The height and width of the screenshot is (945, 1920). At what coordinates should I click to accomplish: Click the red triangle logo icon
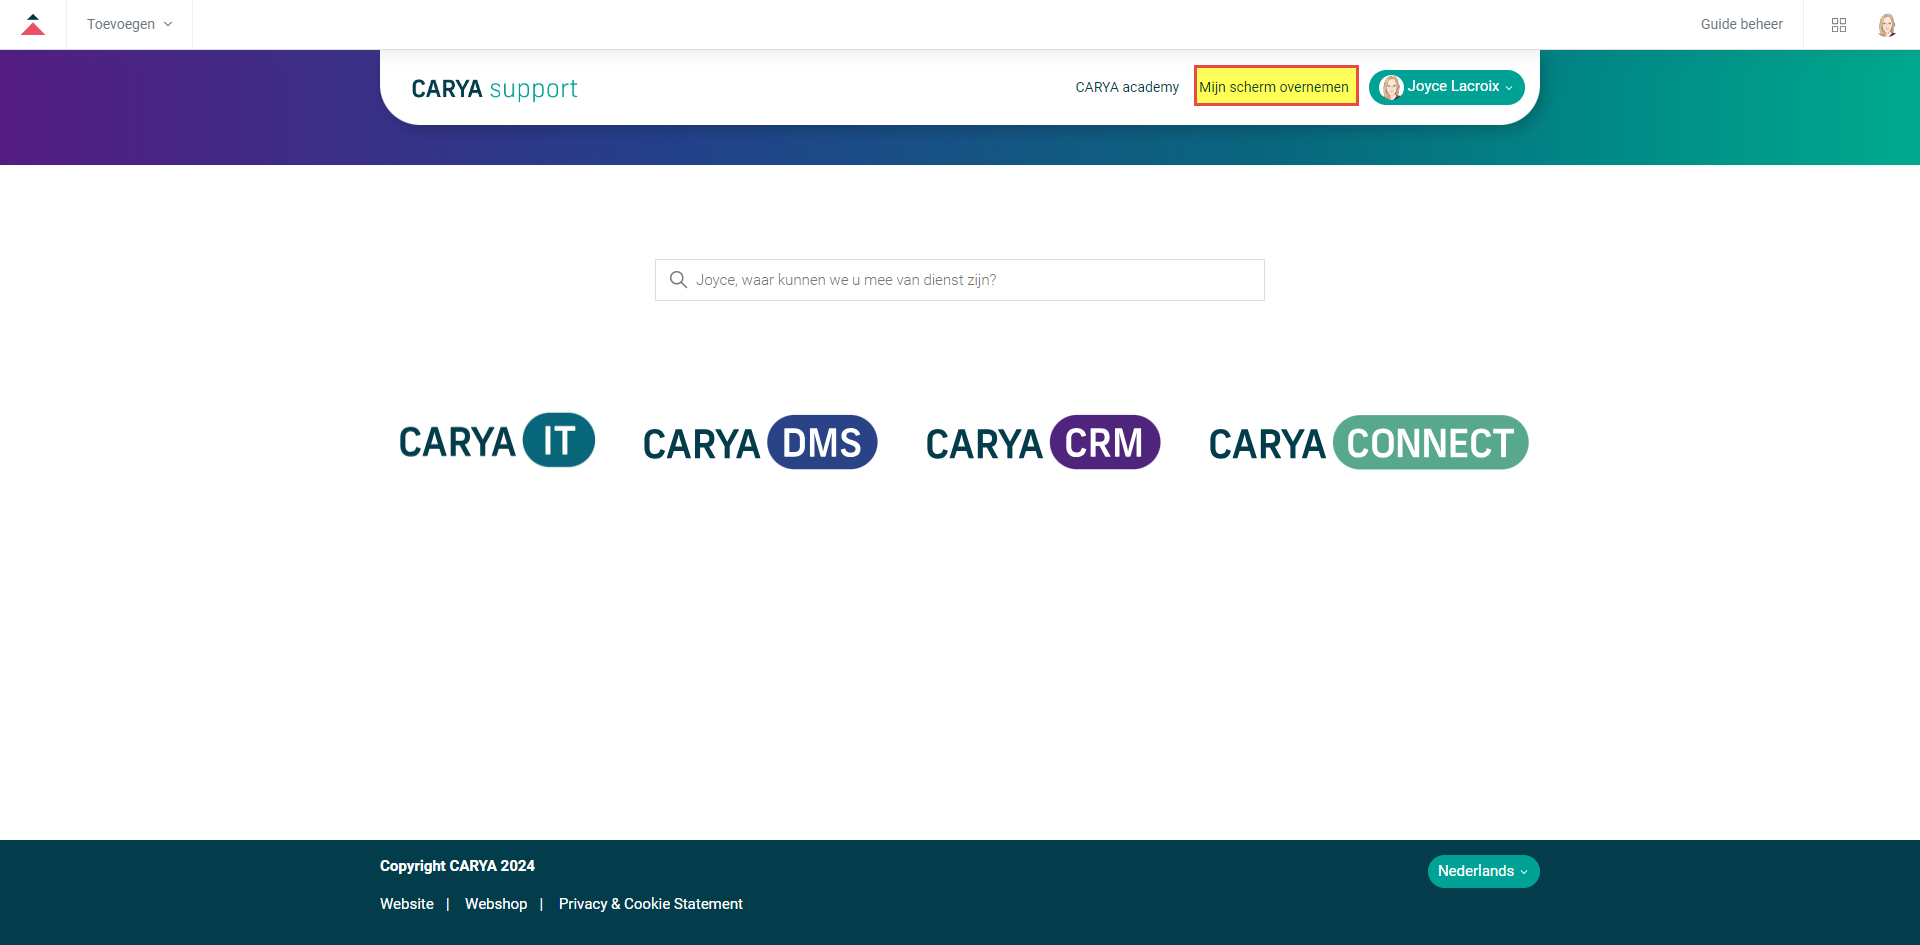pyautogui.click(x=33, y=25)
